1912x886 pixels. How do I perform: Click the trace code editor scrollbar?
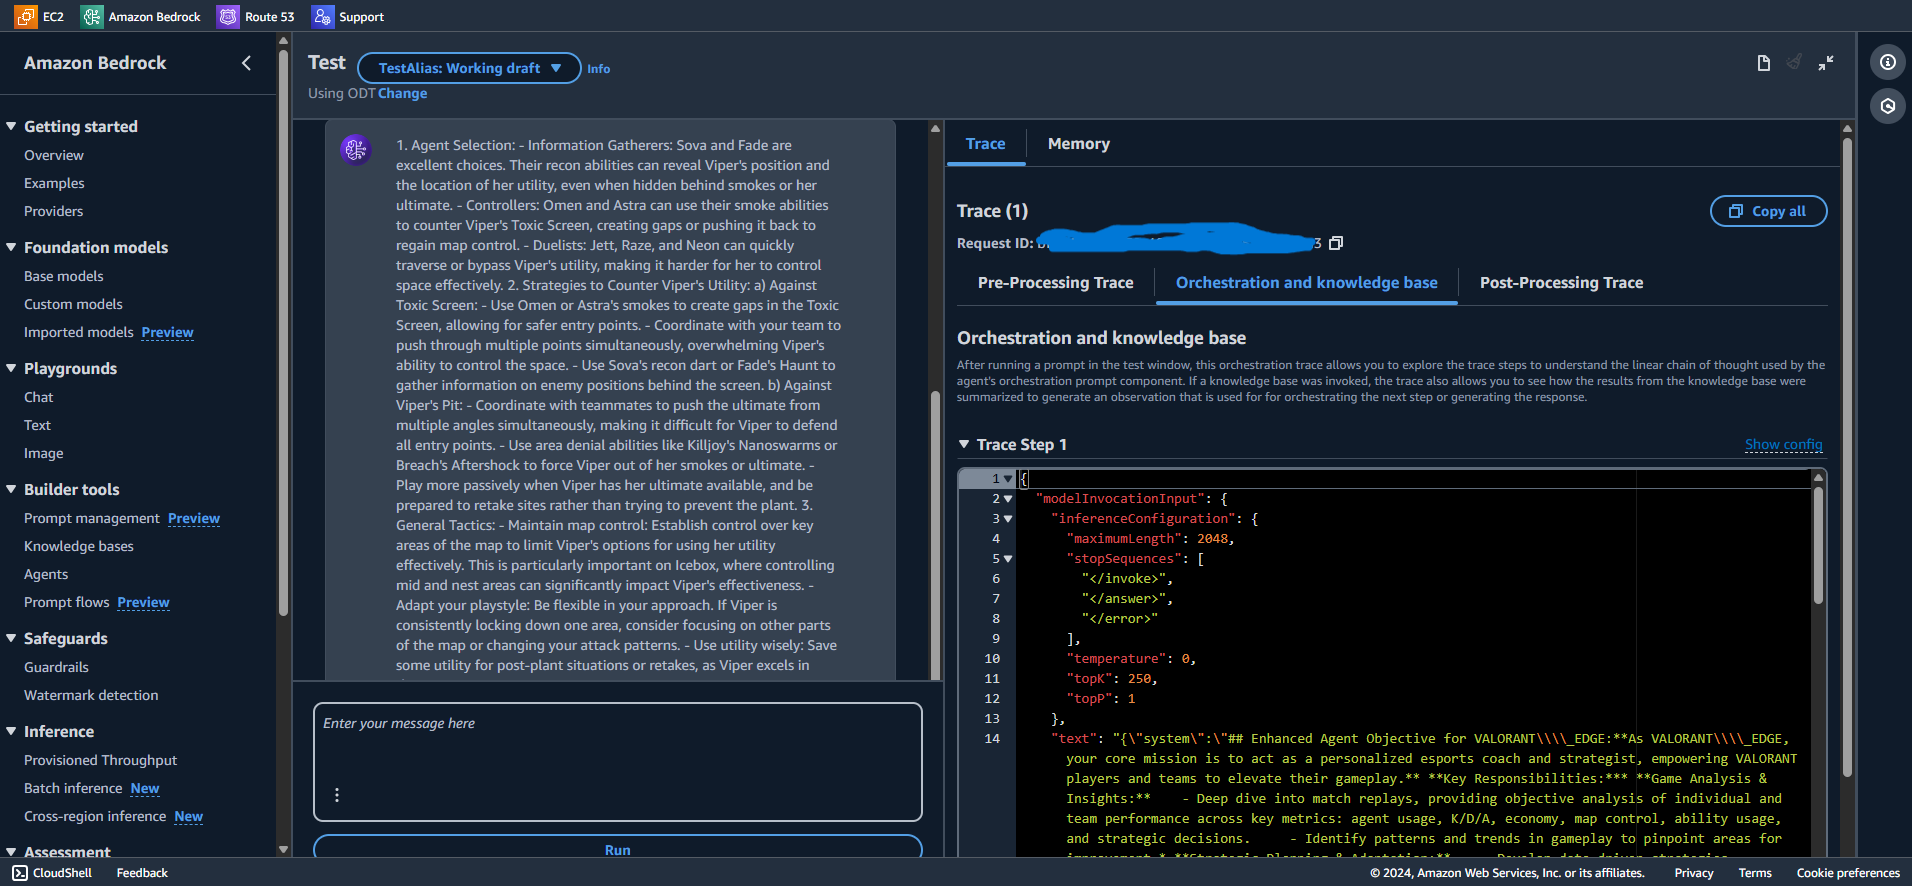coord(1818,545)
